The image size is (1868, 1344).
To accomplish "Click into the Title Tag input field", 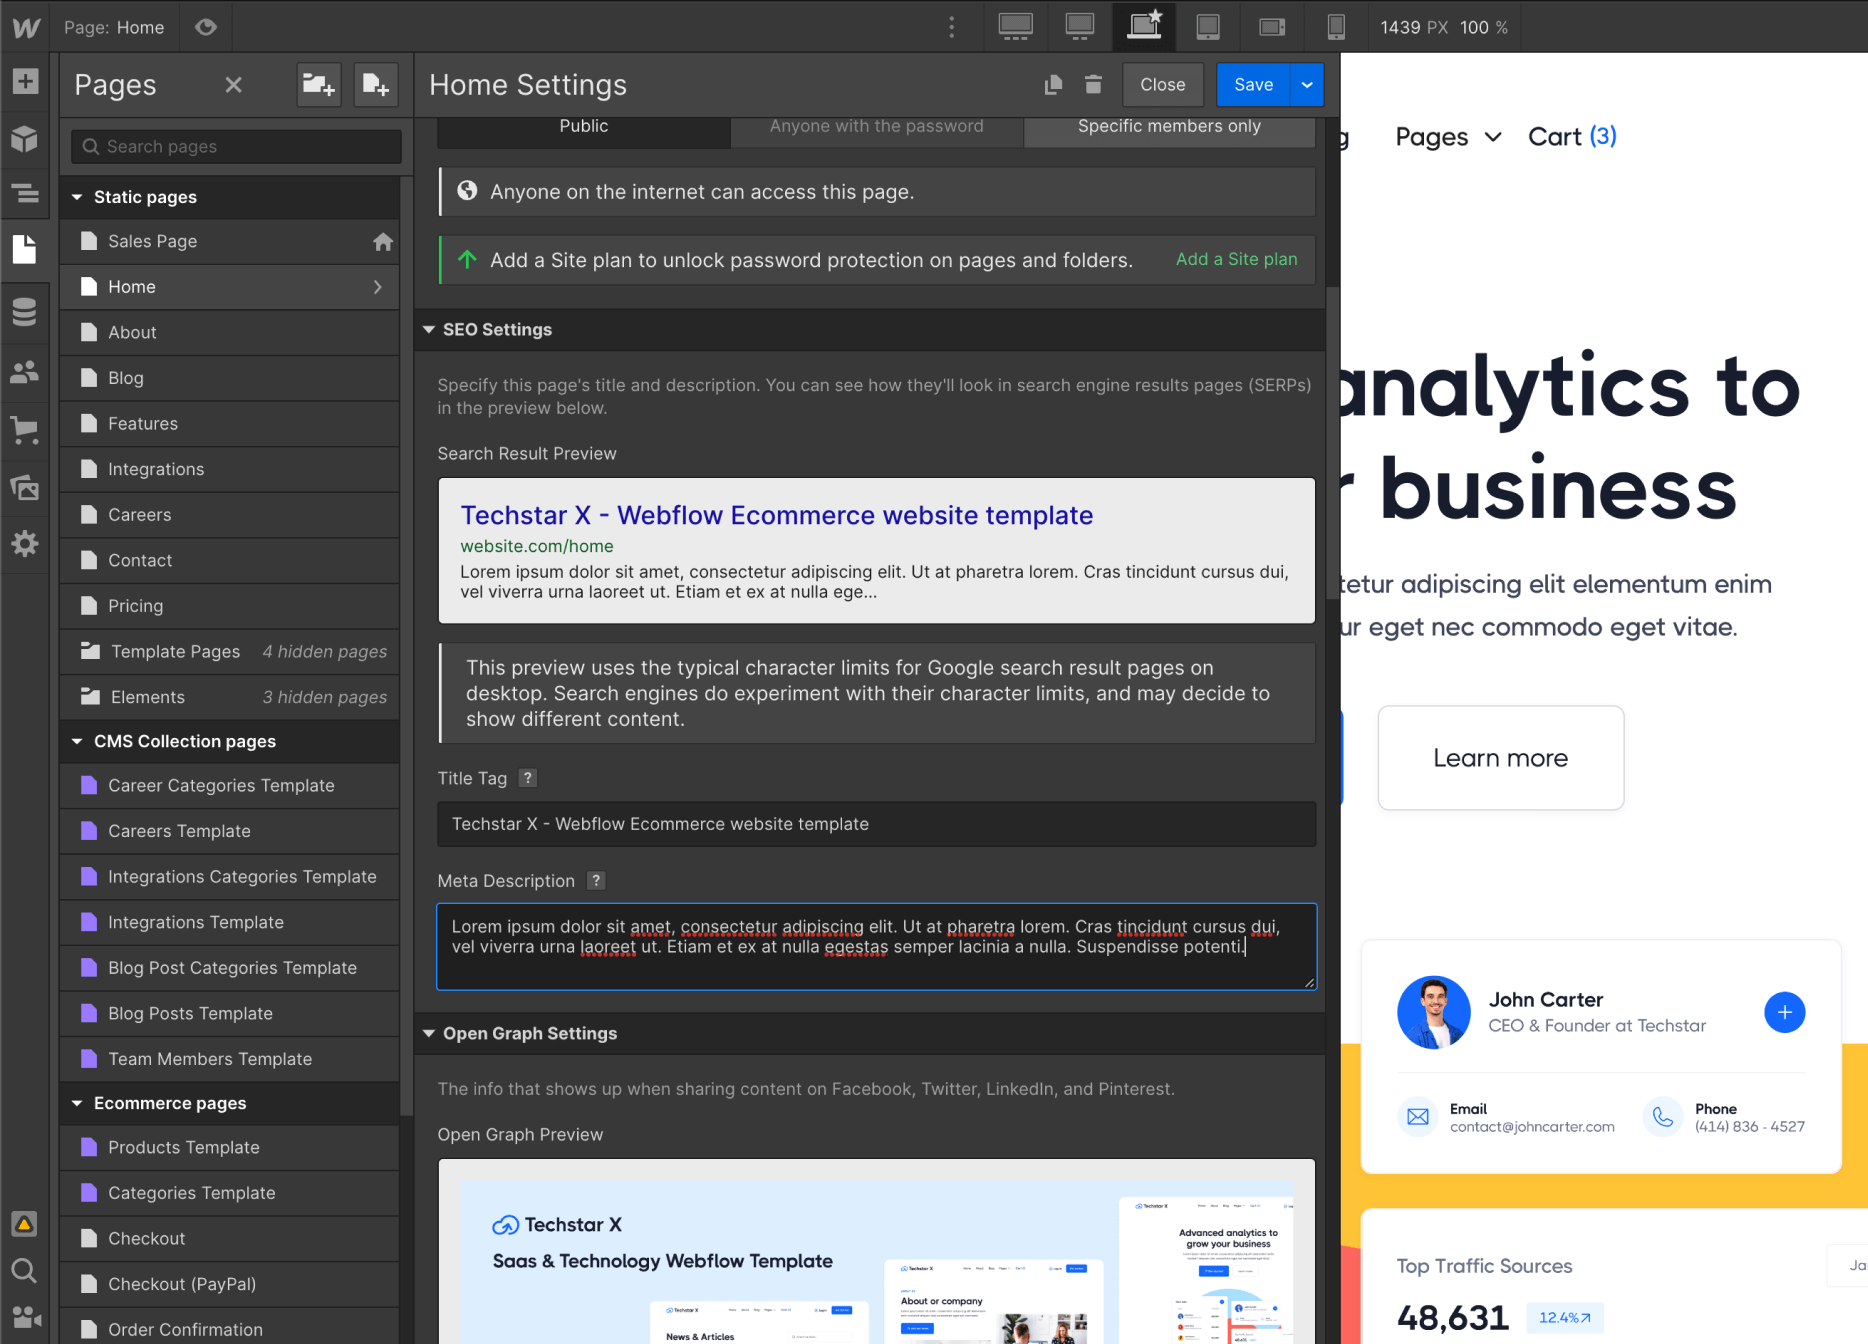I will tap(876, 823).
